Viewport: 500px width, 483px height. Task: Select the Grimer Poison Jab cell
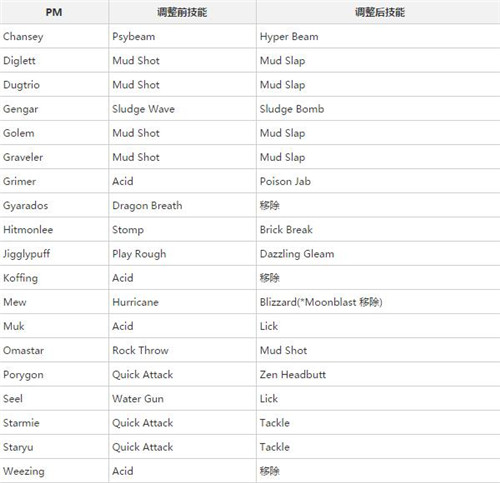point(378,181)
